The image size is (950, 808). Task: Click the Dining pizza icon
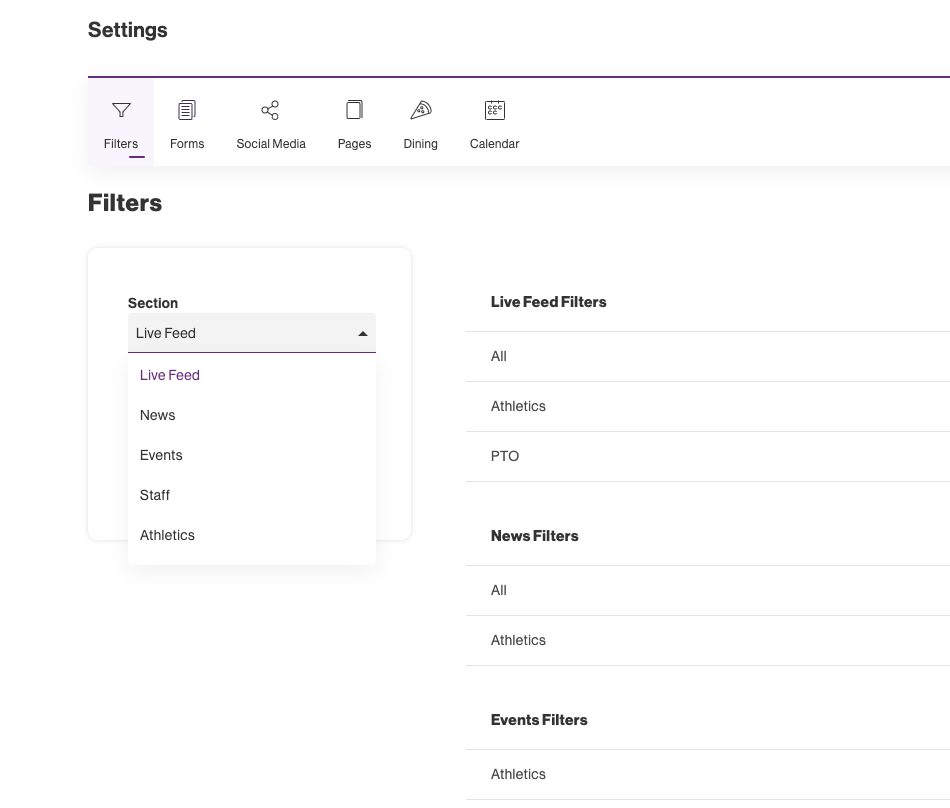420,110
